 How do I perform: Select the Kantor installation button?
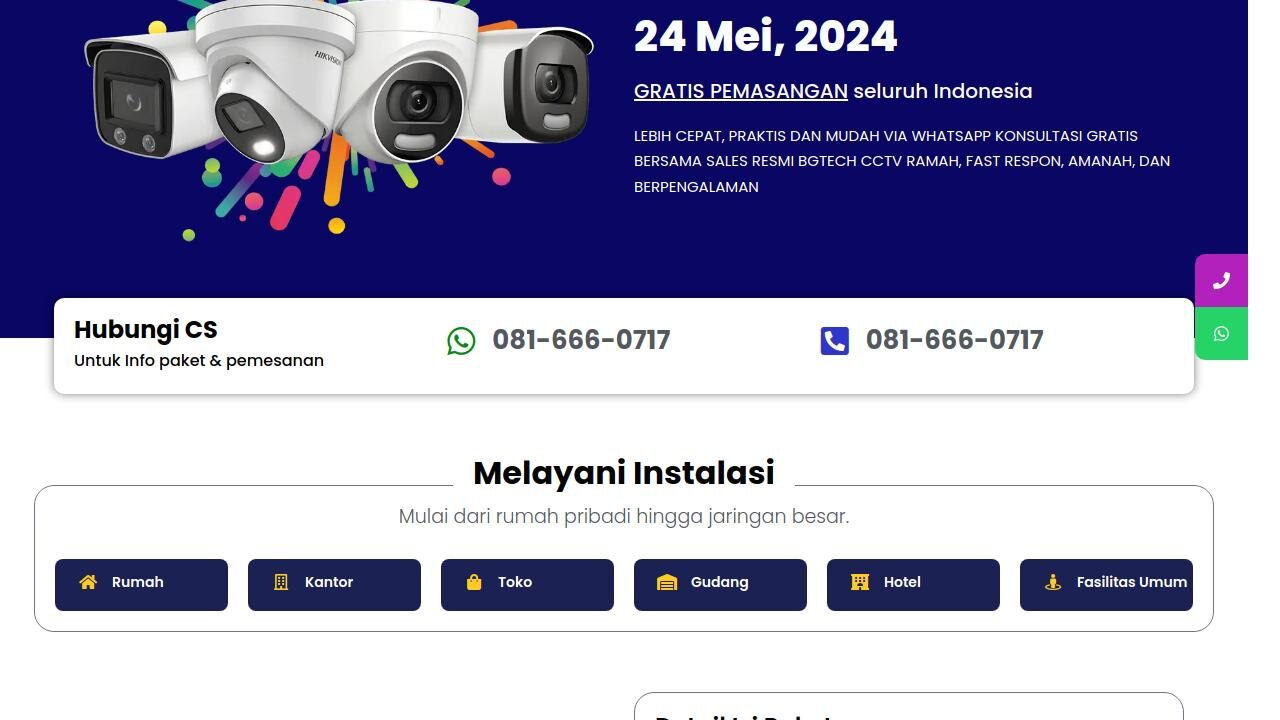pyautogui.click(x=334, y=585)
